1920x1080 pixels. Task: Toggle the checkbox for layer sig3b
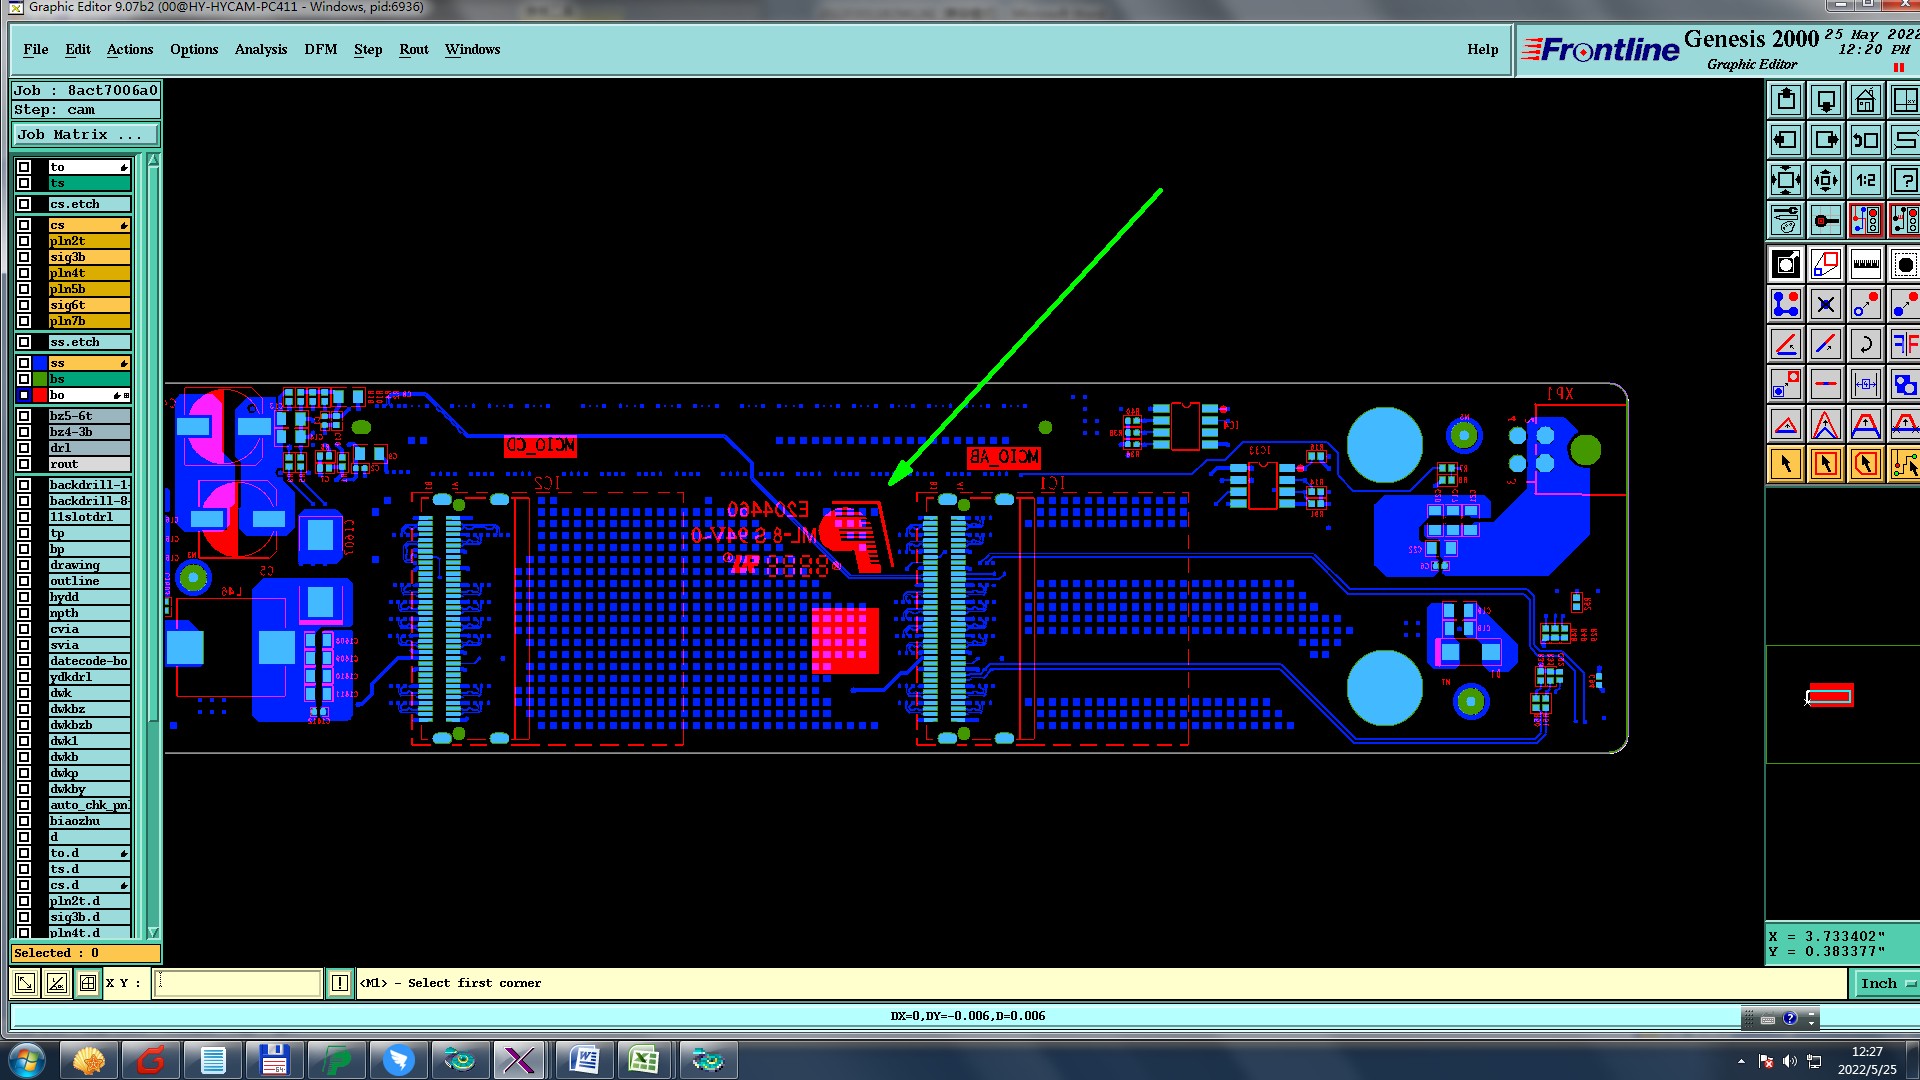(x=24, y=257)
